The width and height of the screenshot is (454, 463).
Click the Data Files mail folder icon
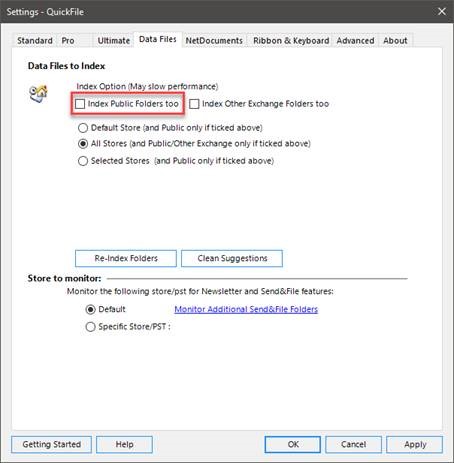(38, 94)
